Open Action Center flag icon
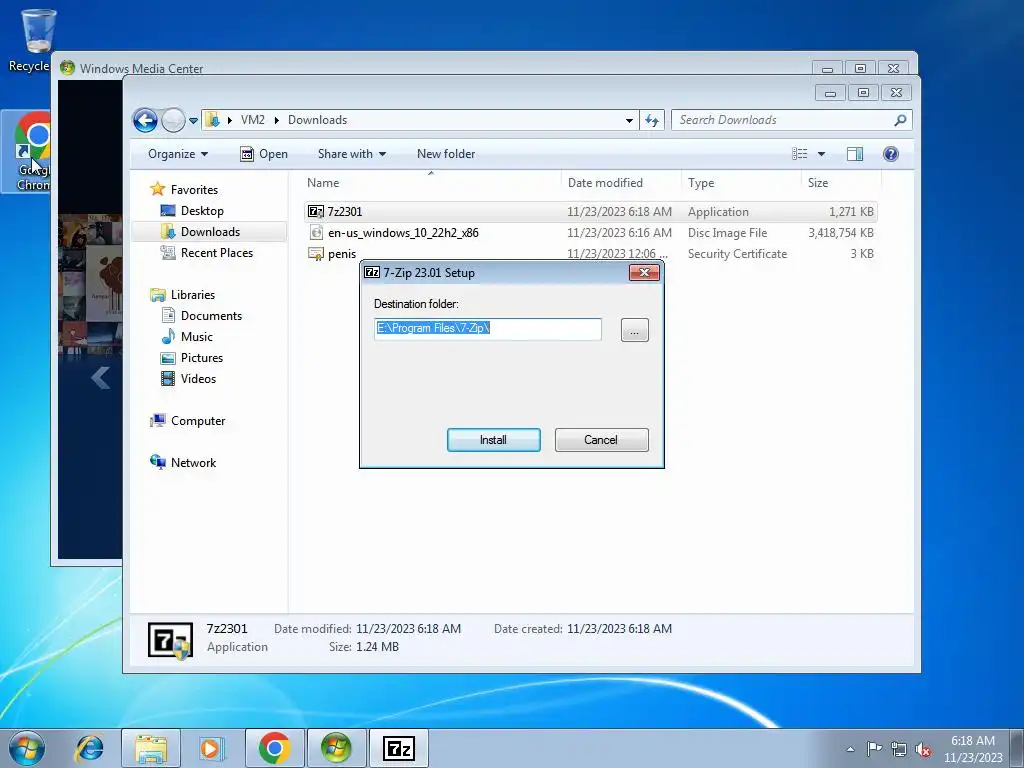 tap(874, 749)
